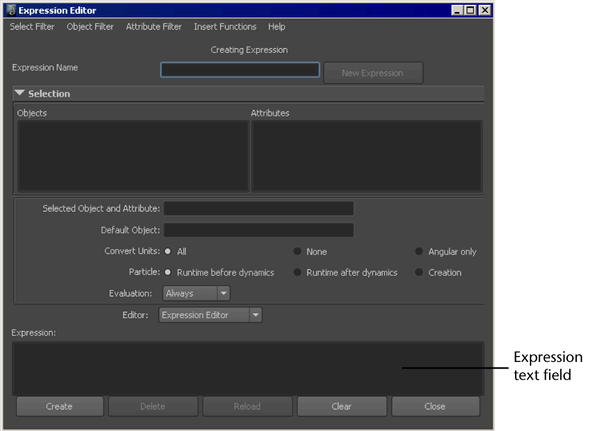Open the Evaluation dropdown set to Always
The height and width of the screenshot is (431, 599).
tap(196, 293)
